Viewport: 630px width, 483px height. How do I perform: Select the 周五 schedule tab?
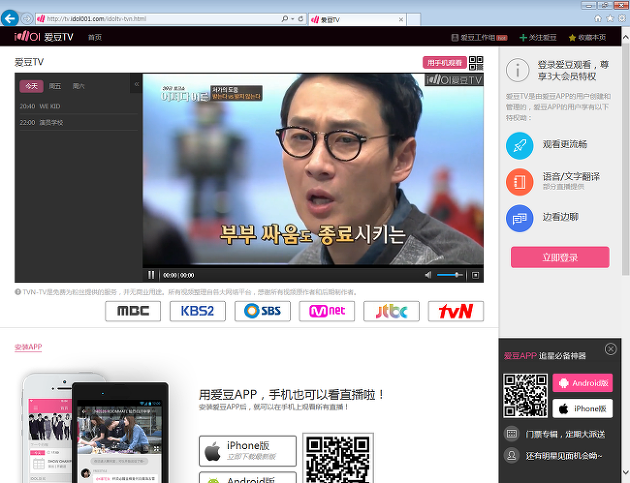[x=55, y=86]
